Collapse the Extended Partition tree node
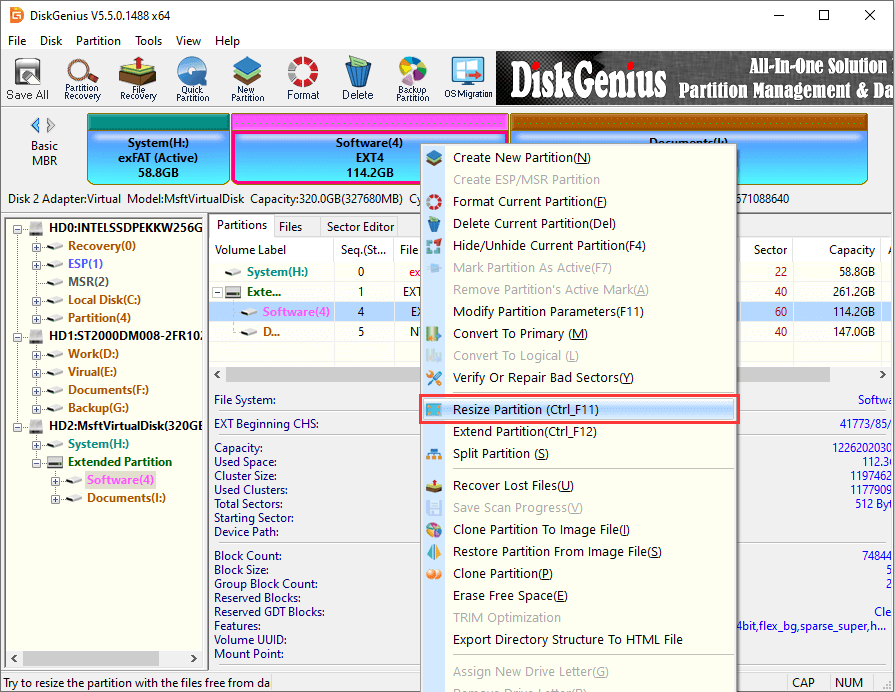Screen dimensions: 895x692 coord(37,462)
